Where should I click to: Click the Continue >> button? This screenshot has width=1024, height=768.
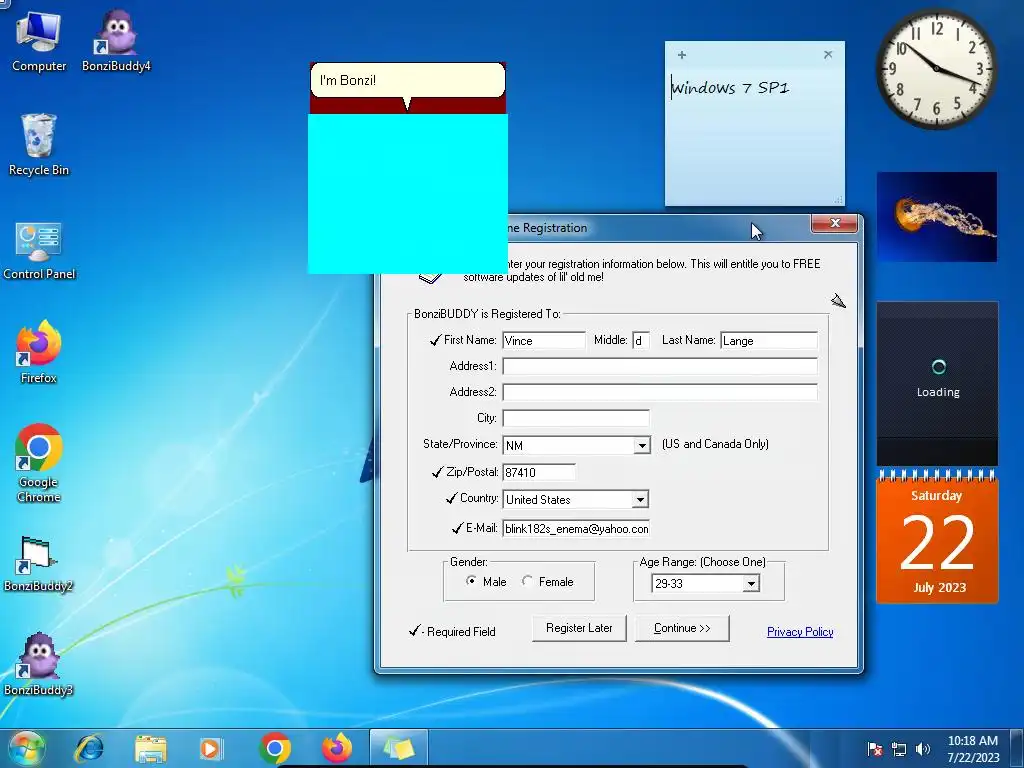point(682,628)
